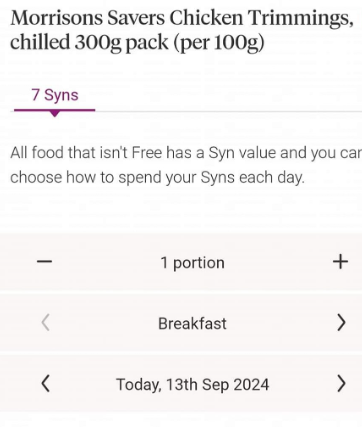This screenshot has width=362, height=427.
Task: Decrease portion count with the minus icon
Action: click(x=44, y=262)
